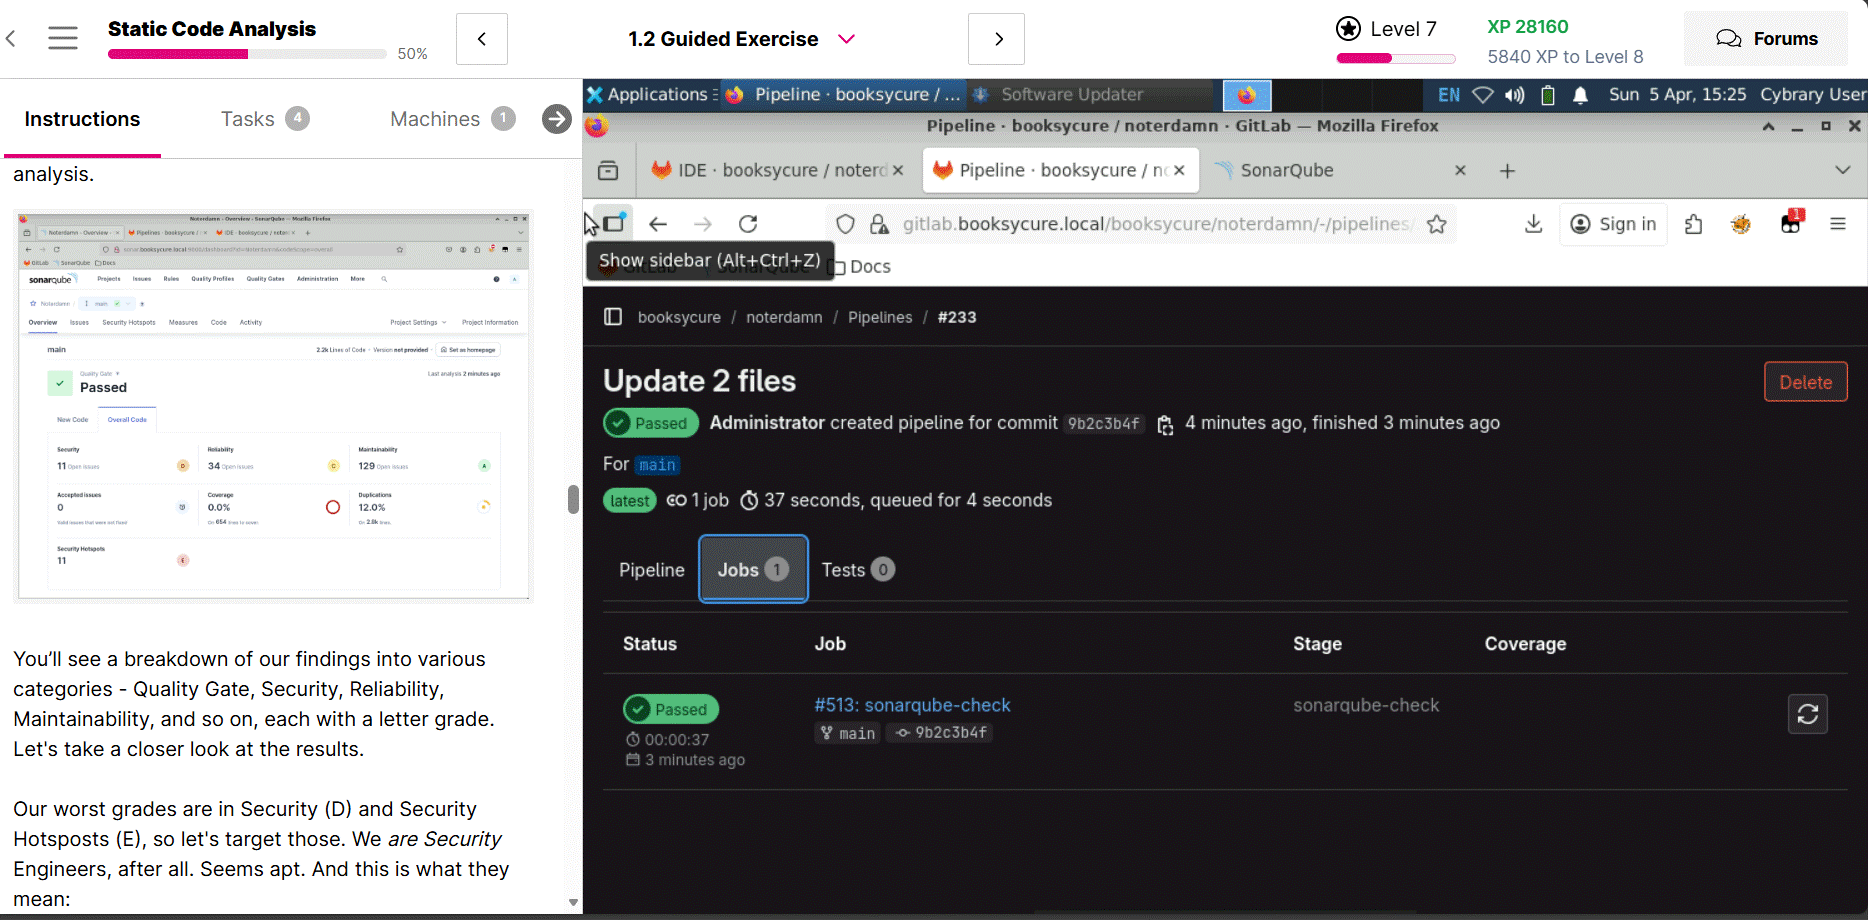
Task: Expand the 1.2 Guided Exercise dropdown
Action: coord(846,39)
